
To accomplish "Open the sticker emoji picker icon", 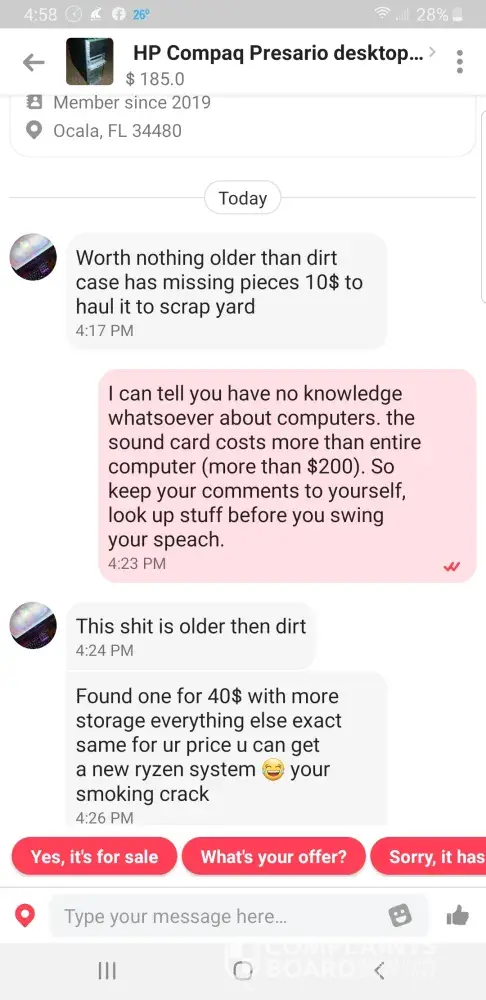I will coord(400,916).
